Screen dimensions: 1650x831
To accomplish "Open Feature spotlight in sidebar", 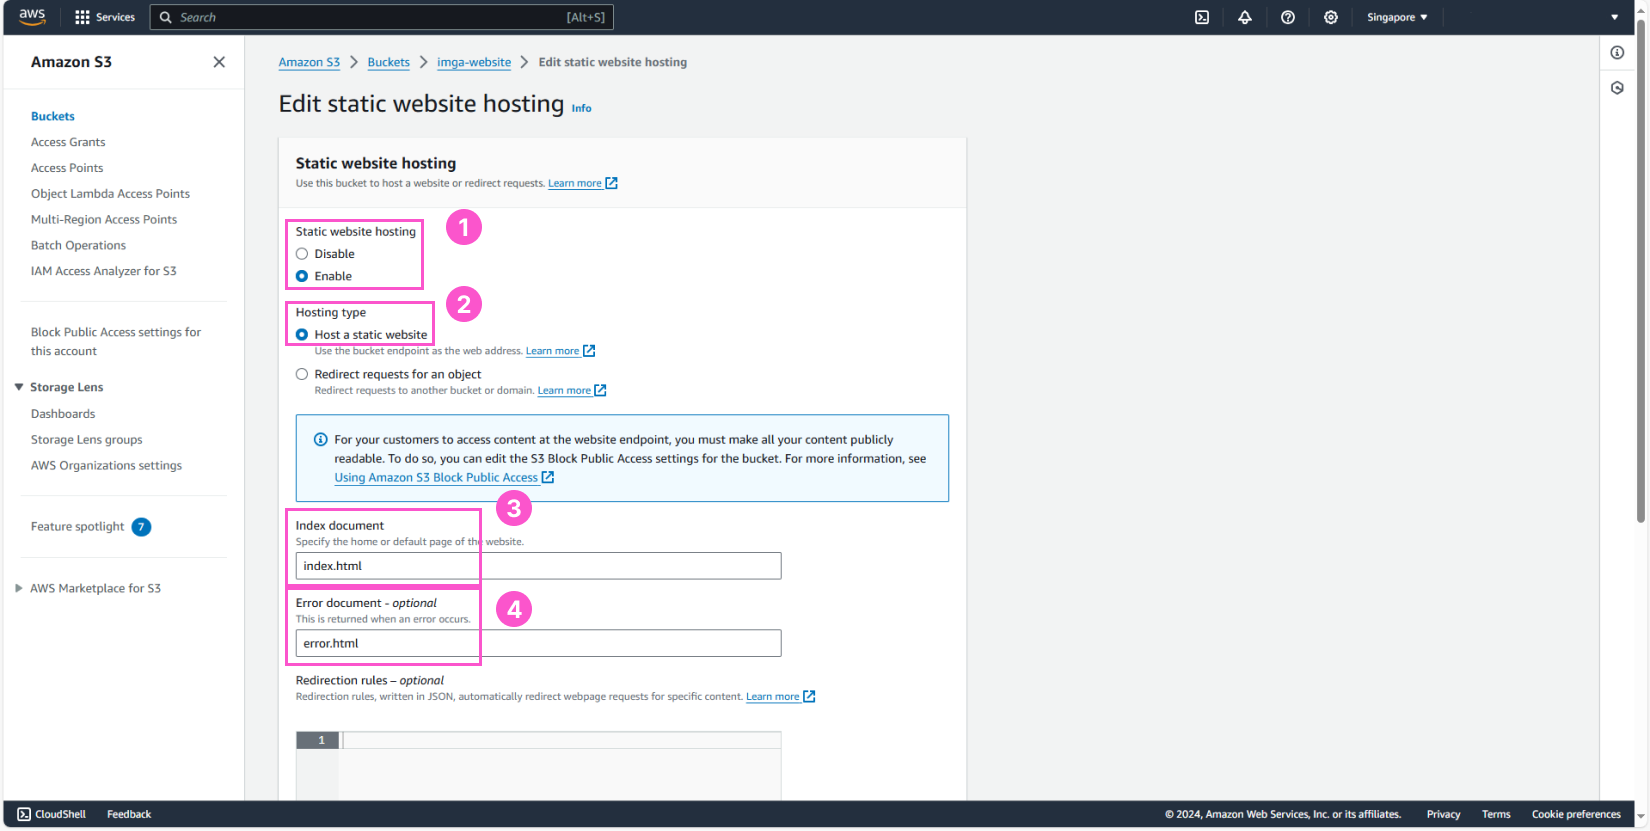I will pos(78,527).
